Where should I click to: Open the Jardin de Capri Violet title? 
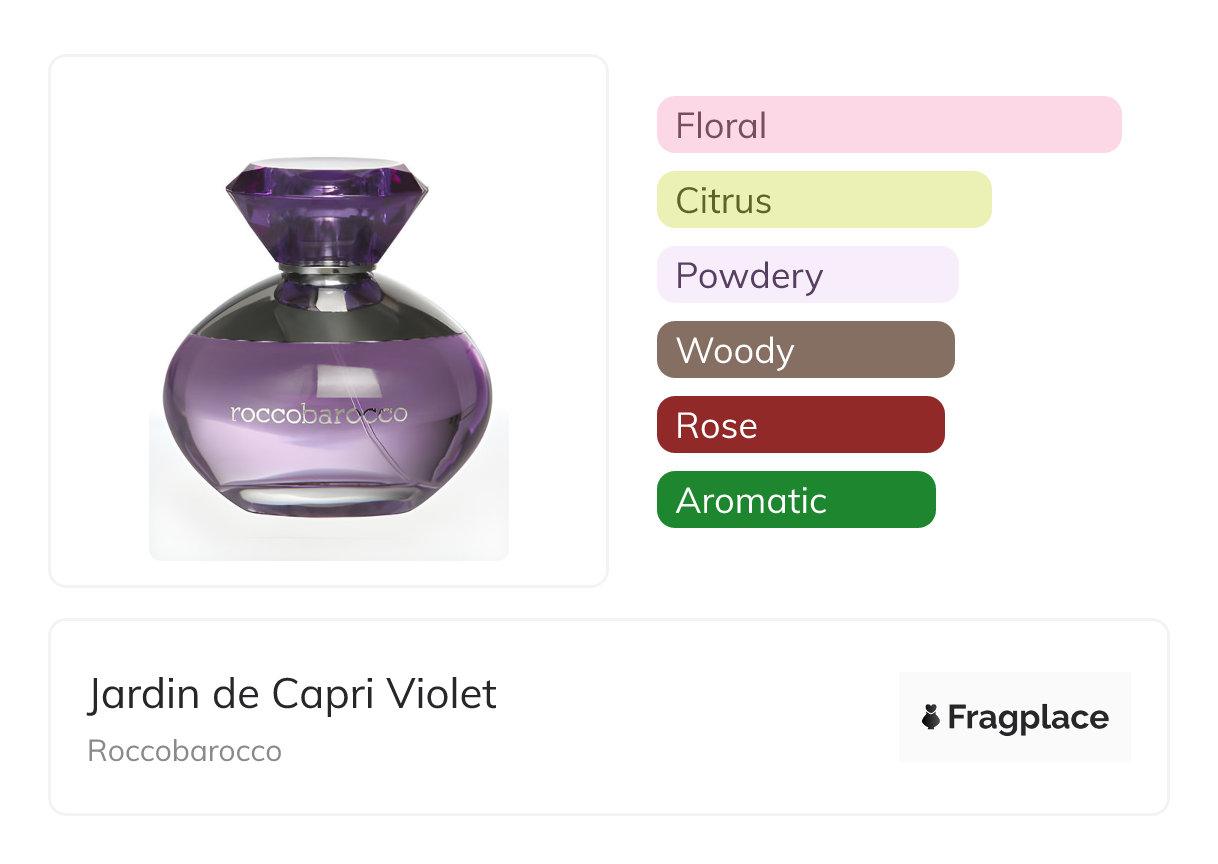click(x=292, y=694)
